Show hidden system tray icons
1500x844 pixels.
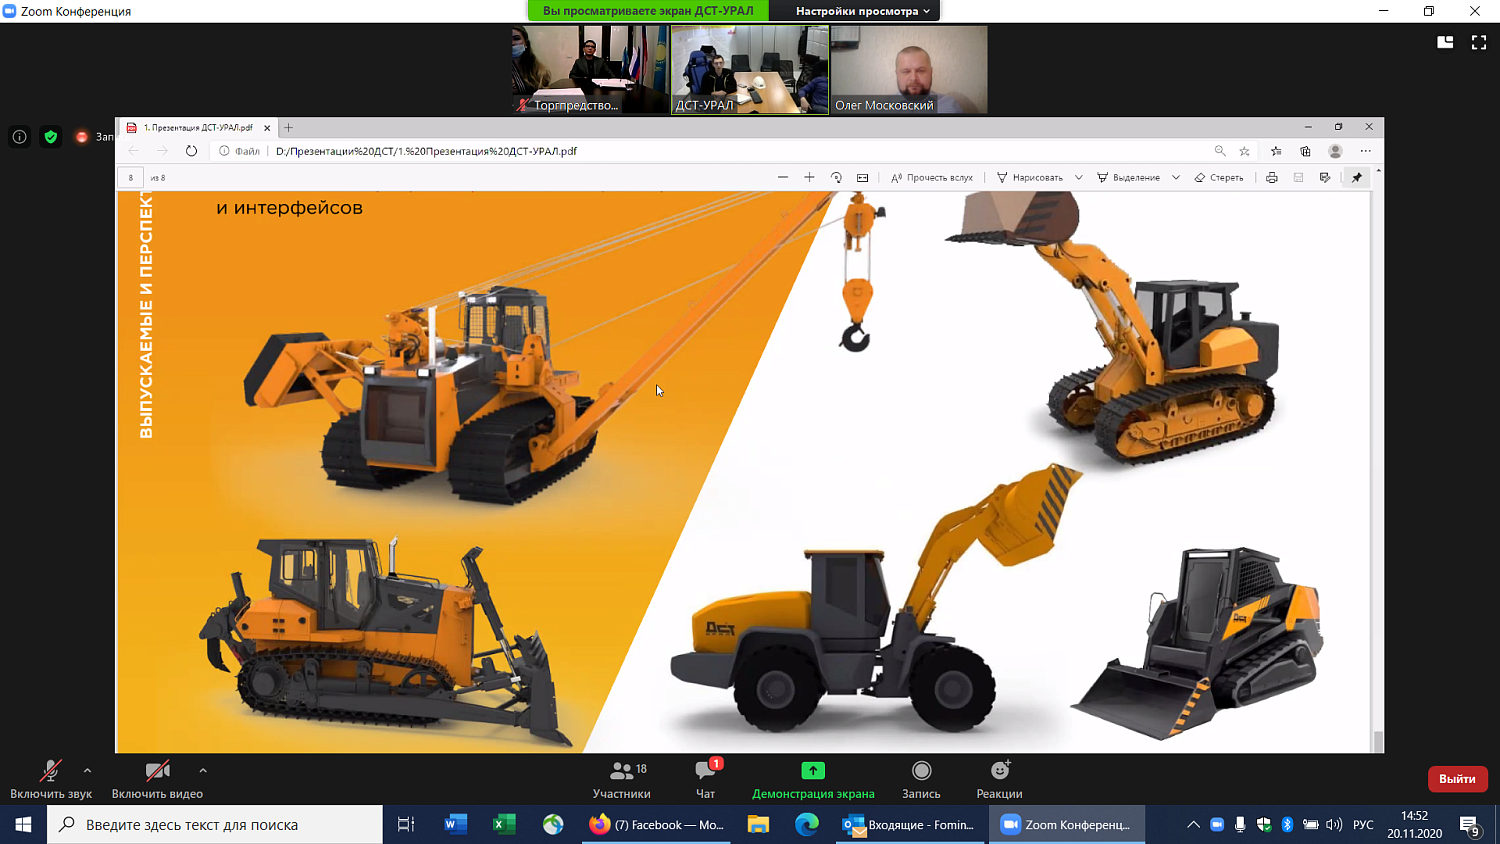coord(1193,824)
